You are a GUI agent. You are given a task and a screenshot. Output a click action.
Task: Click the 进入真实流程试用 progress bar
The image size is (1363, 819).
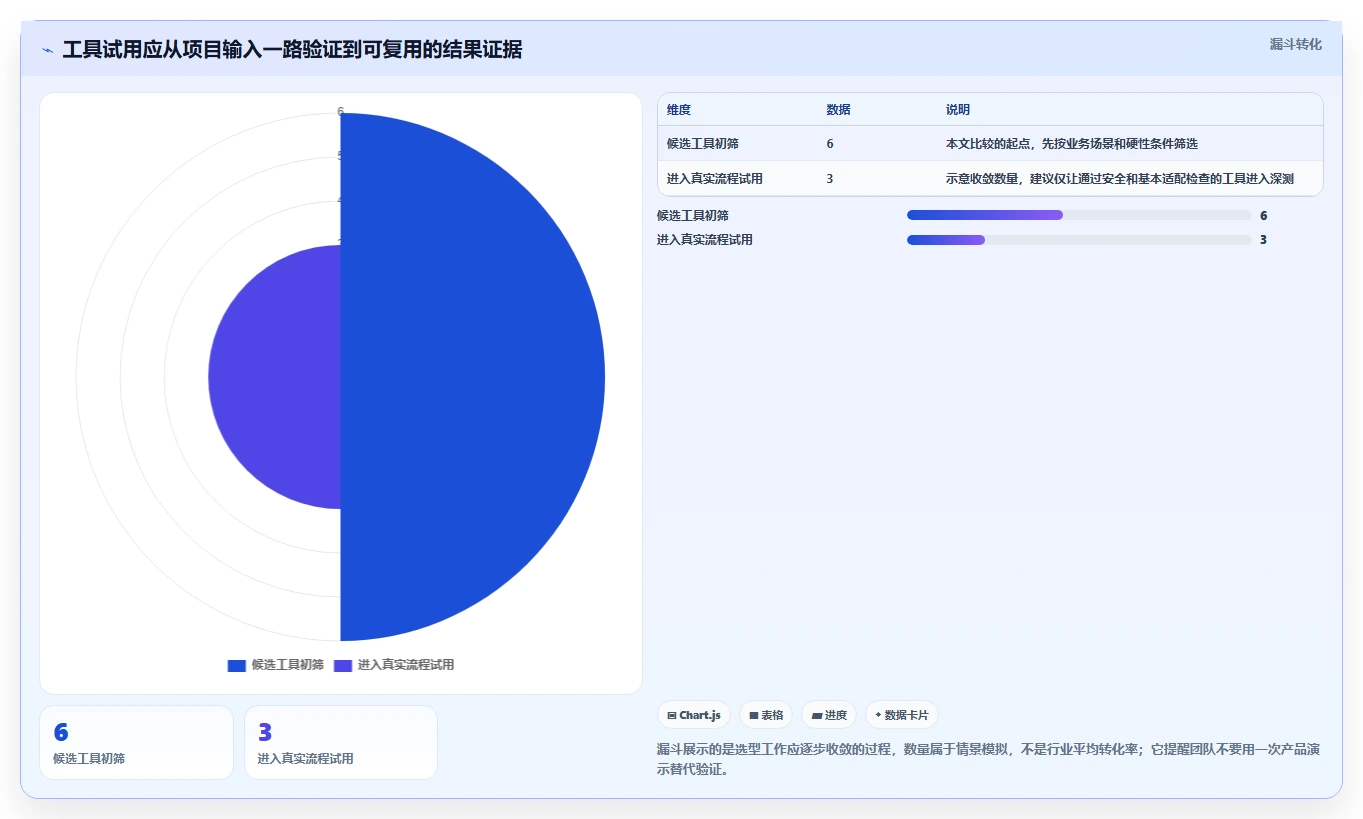point(1079,240)
